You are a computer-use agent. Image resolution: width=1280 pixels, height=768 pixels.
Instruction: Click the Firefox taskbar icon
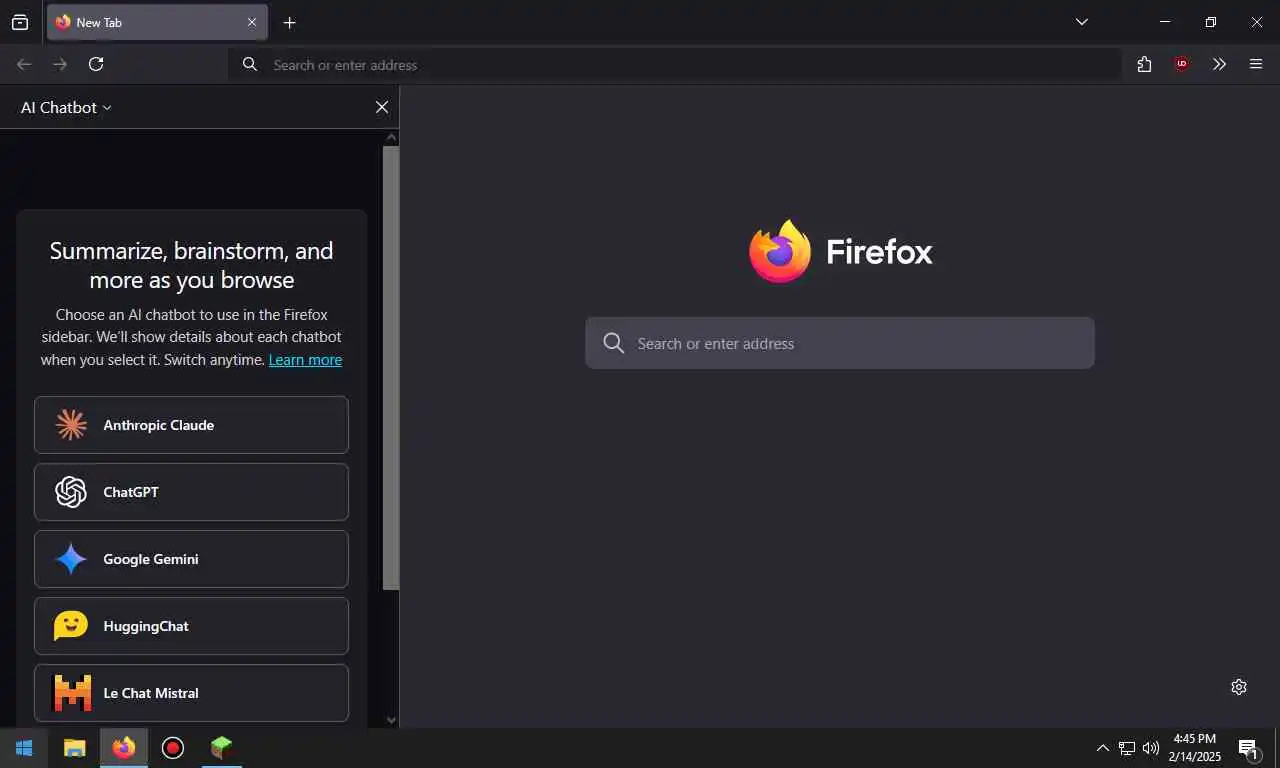click(x=124, y=748)
